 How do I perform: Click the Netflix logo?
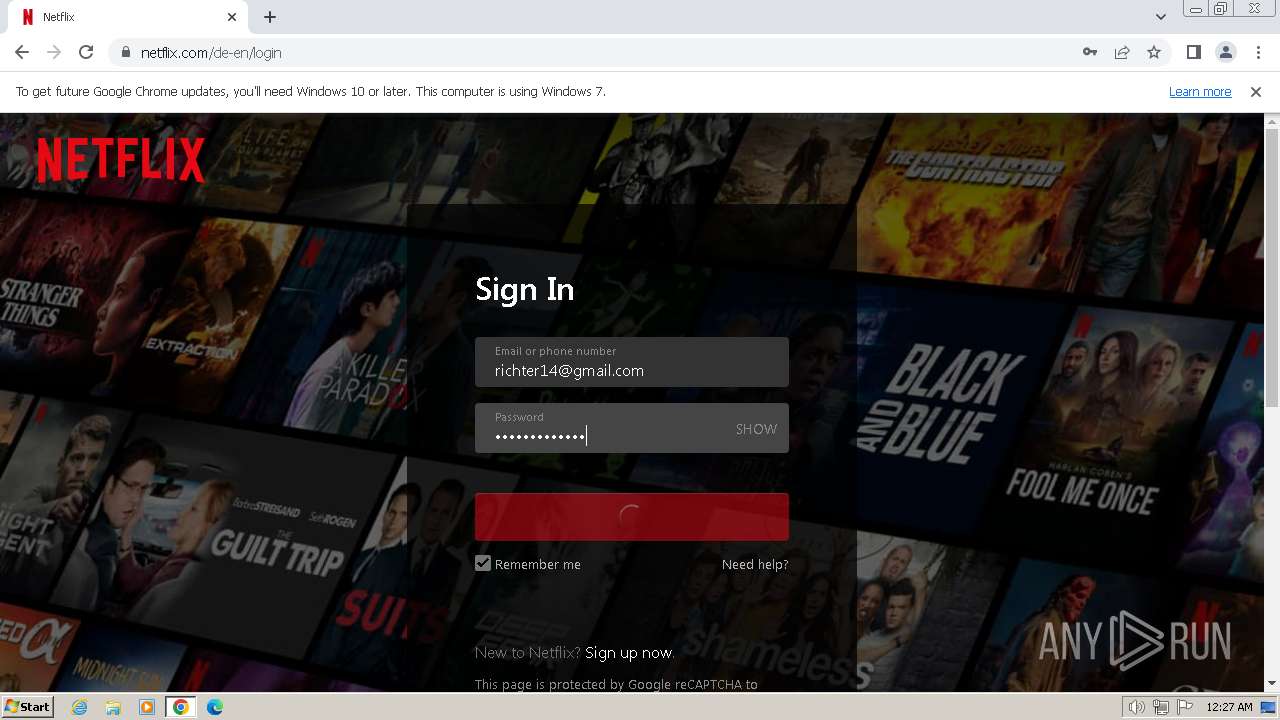(121, 160)
